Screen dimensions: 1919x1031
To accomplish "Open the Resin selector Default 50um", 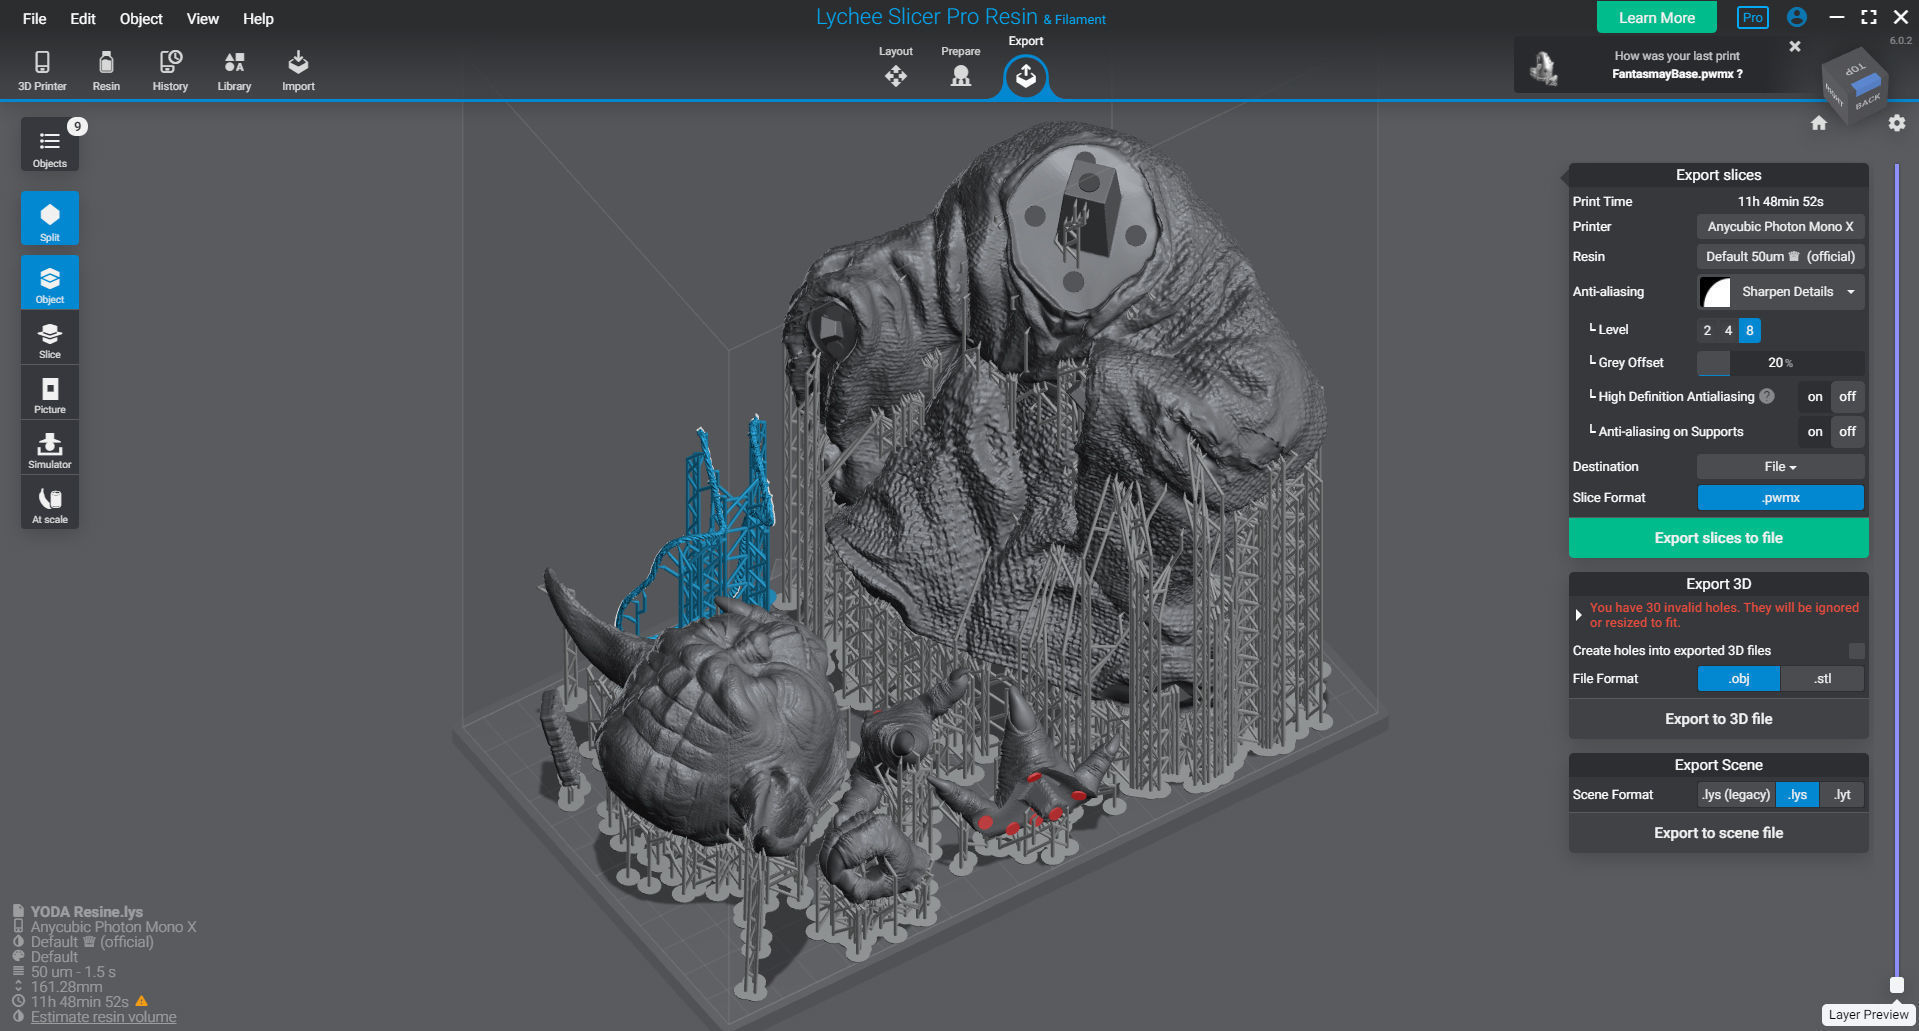I will click(1780, 257).
